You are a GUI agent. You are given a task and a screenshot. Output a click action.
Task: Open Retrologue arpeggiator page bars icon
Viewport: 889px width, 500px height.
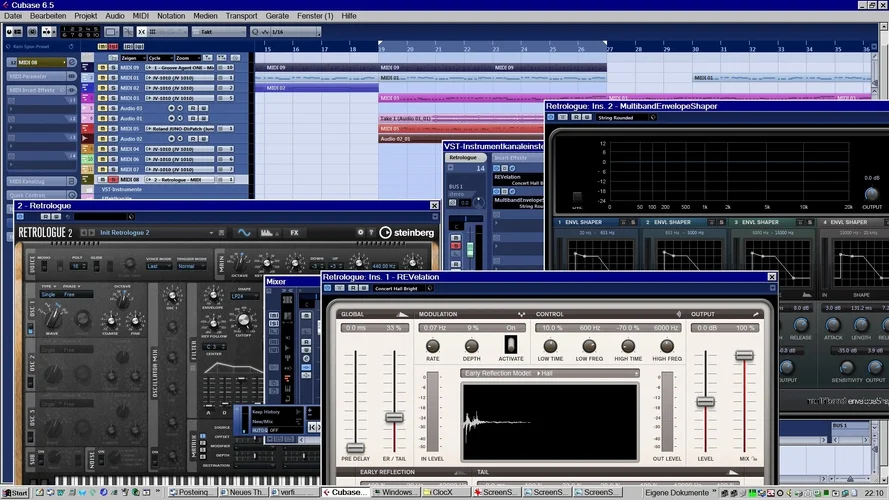click(266, 232)
